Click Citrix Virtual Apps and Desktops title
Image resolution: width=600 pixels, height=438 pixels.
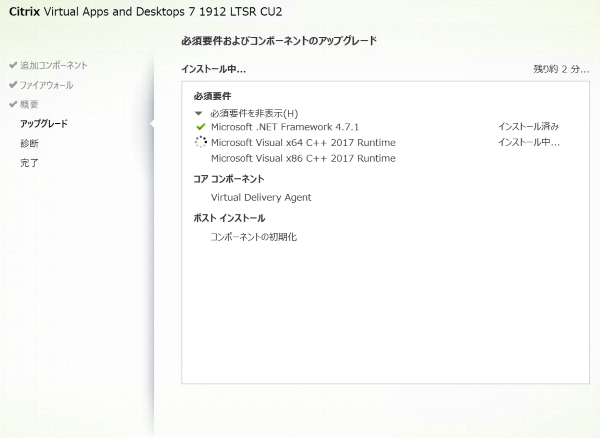click(x=146, y=11)
